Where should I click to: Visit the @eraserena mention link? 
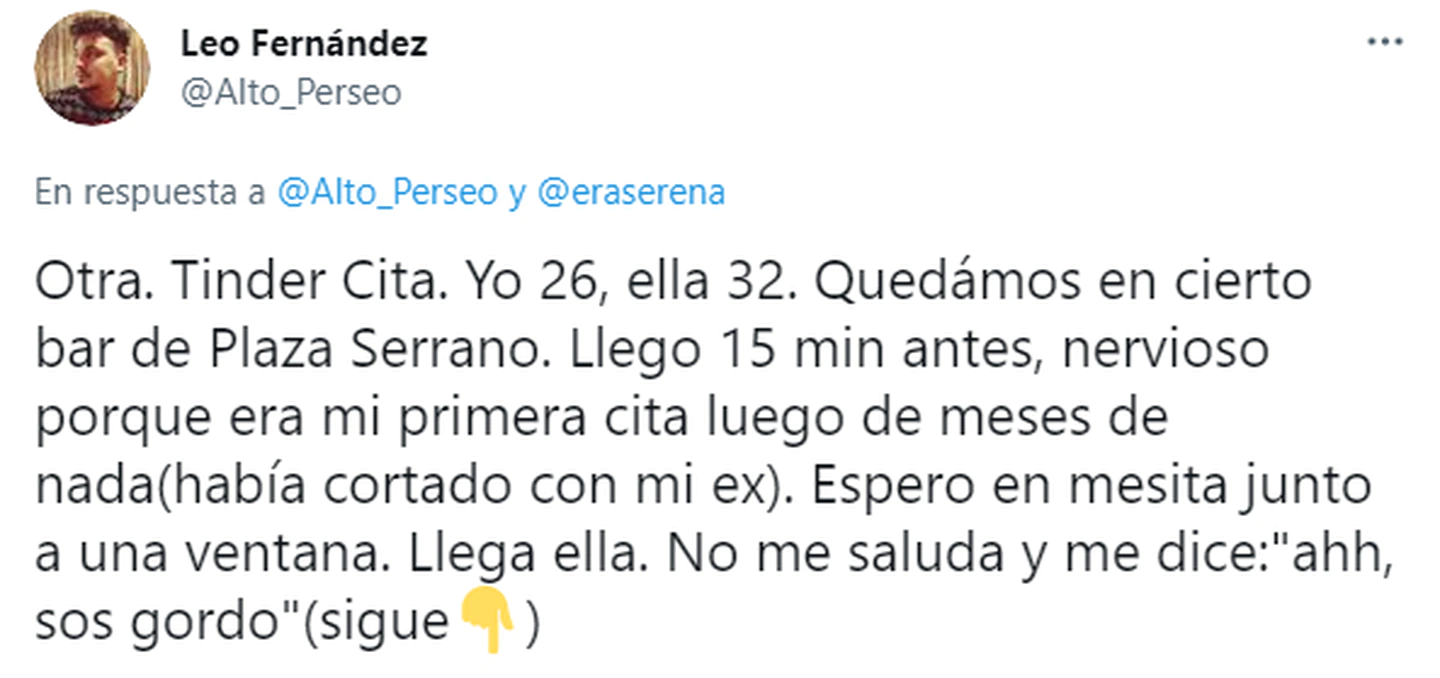pos(631,193)
